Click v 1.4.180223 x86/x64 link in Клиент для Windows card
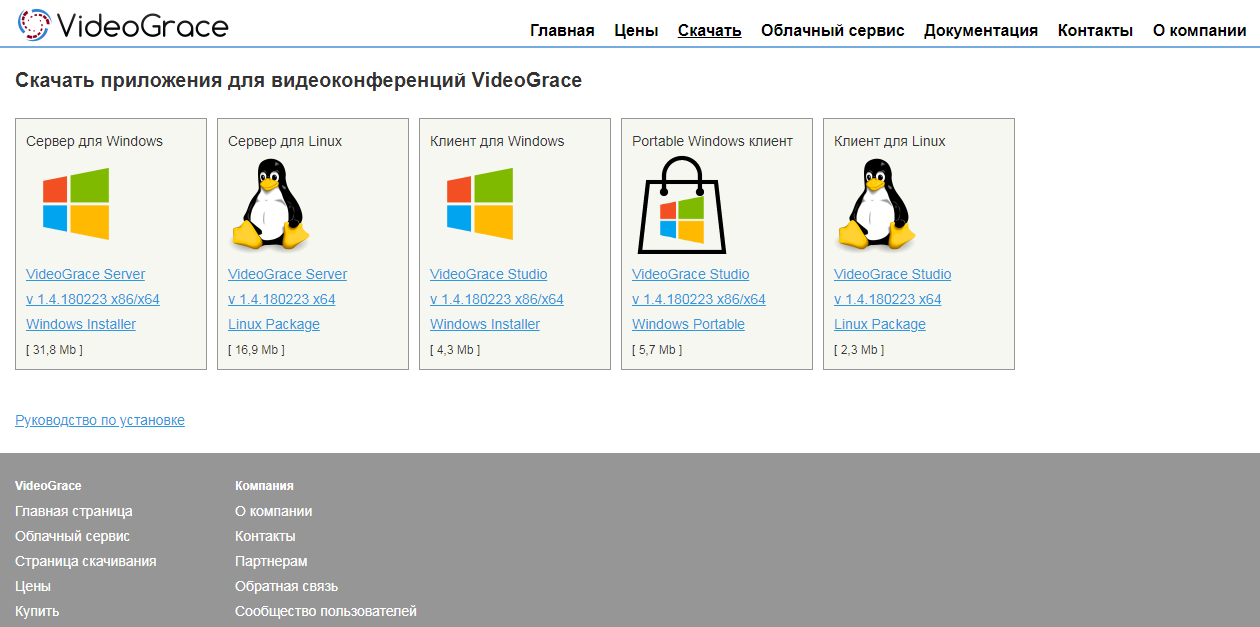This screenshot has height=627, width=1260. click(497, 299)
